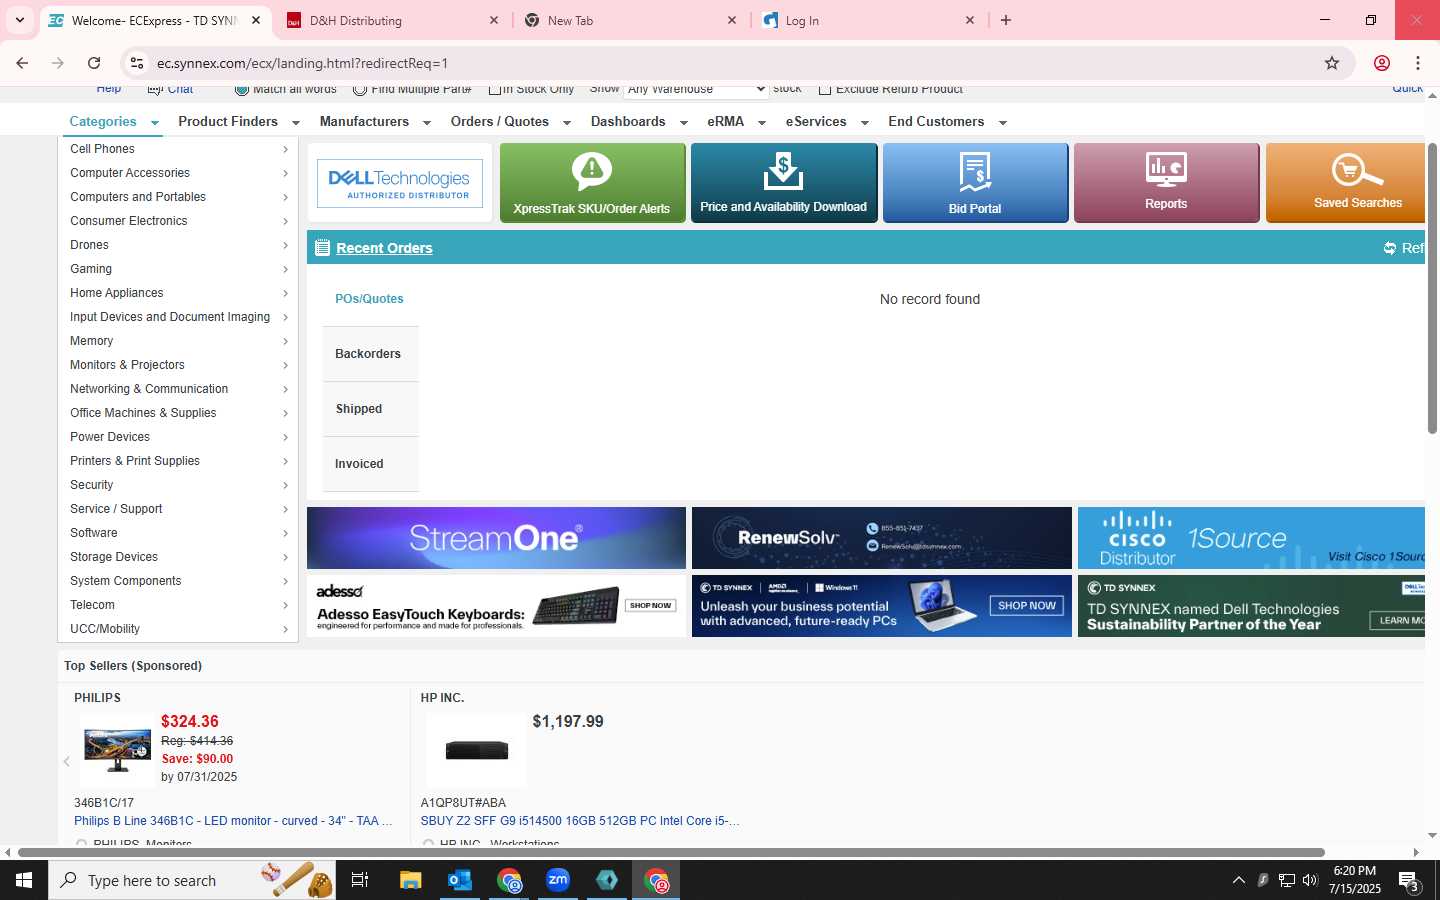This screenshot has height=900, width=1440.
Task: Open Price and Availability Download tile
Action: point(784,183)
